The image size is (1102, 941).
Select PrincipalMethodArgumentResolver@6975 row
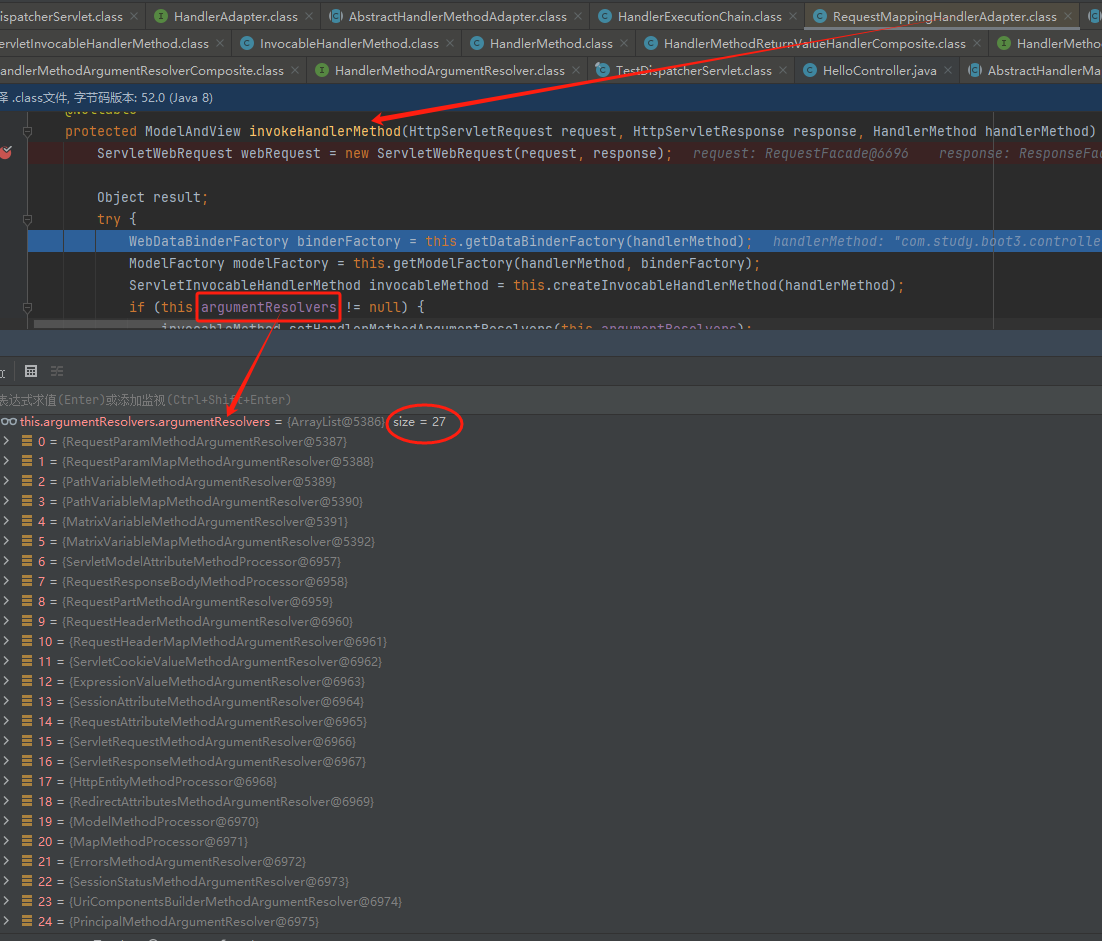(x=551, y=921)
